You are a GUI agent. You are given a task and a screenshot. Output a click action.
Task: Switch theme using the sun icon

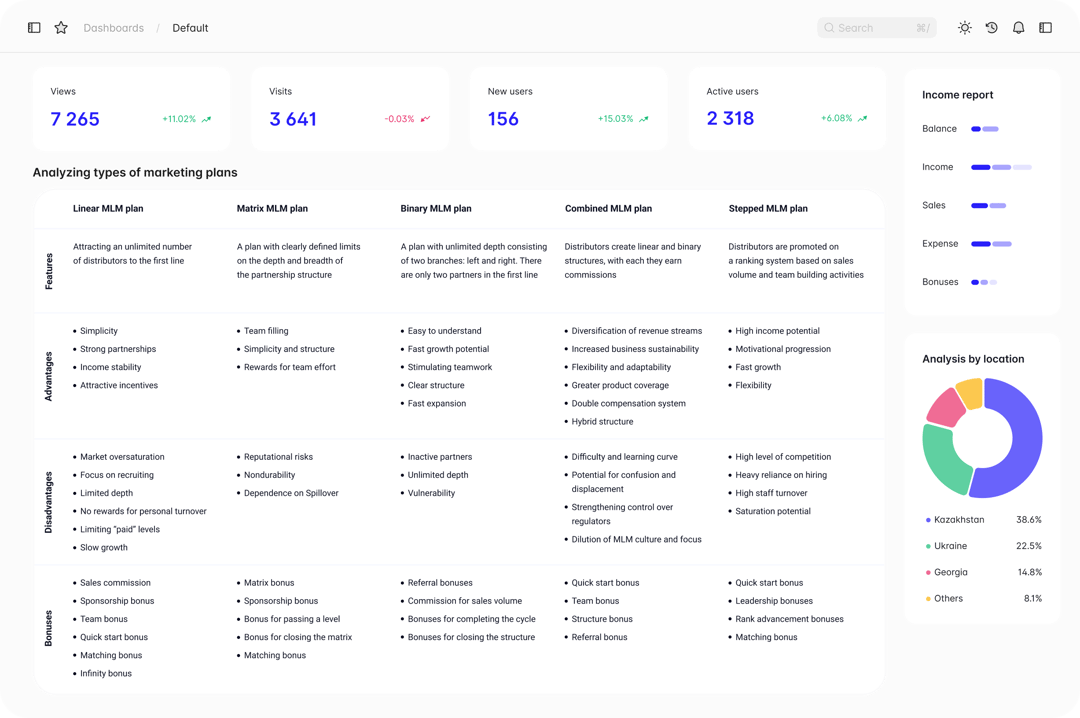[x=964, y=27]
